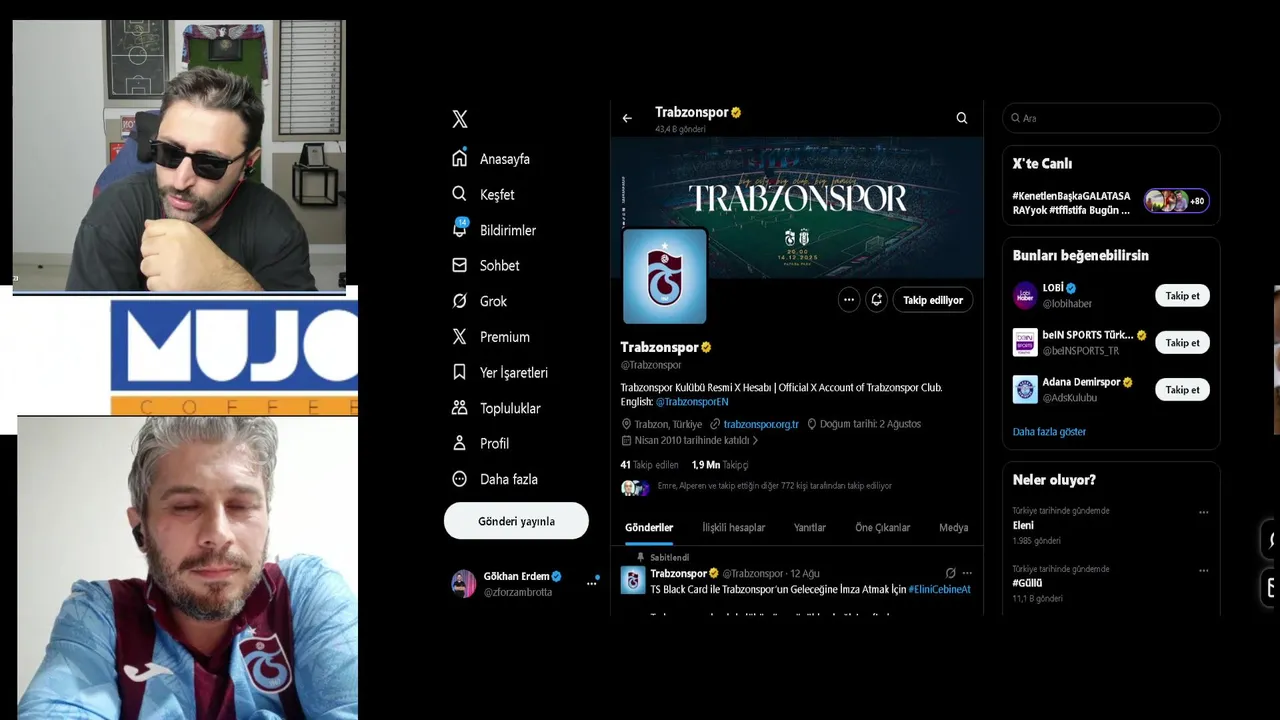Open LOBİ account avatar
Screen dimensions: 1280x720
(1025, 295)
